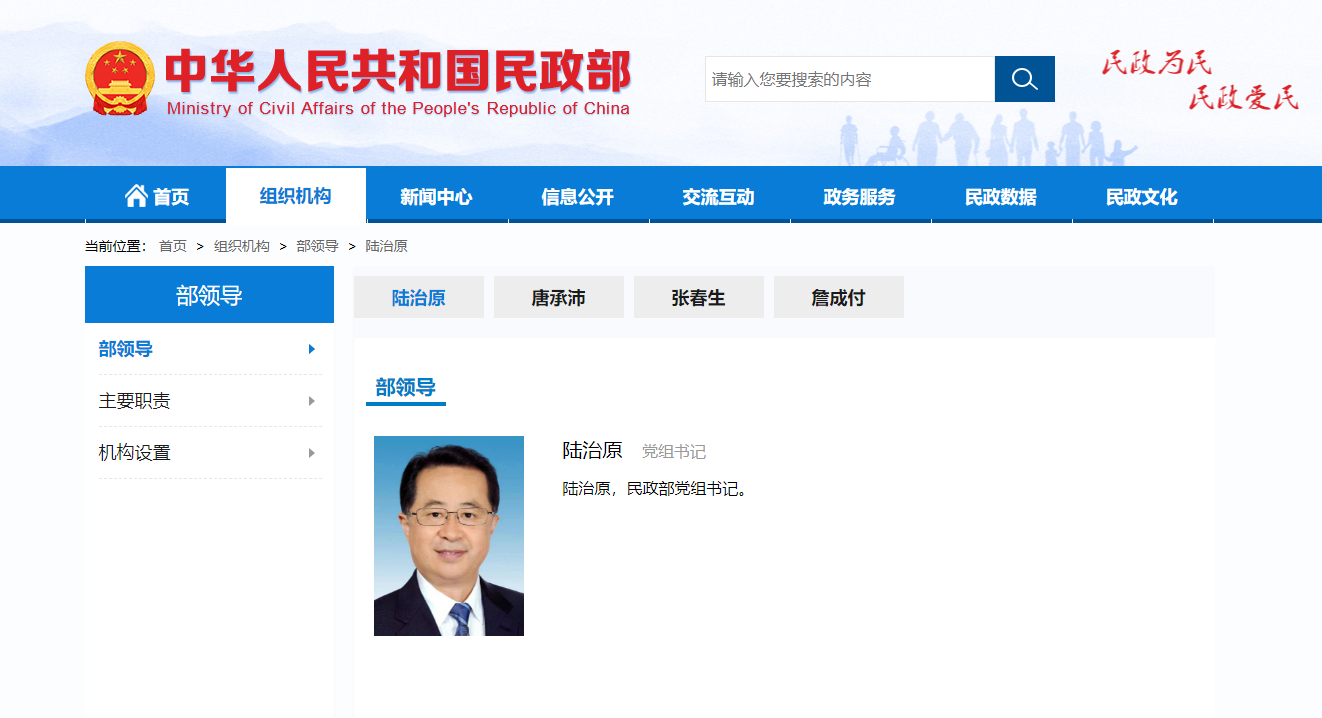The width and height of the screenshot is (1322, 718).
Task: Click the national emblem logo
Action: tap(120, 78)
